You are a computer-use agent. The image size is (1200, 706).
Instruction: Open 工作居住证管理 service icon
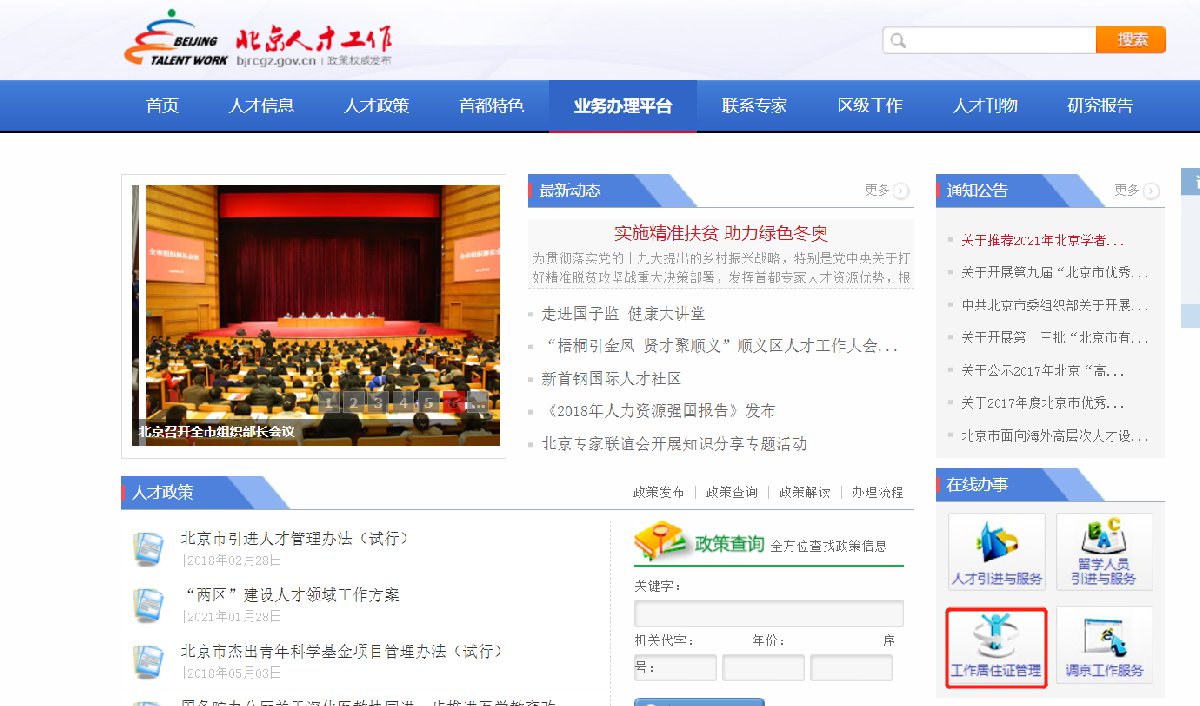pos(997,646)
